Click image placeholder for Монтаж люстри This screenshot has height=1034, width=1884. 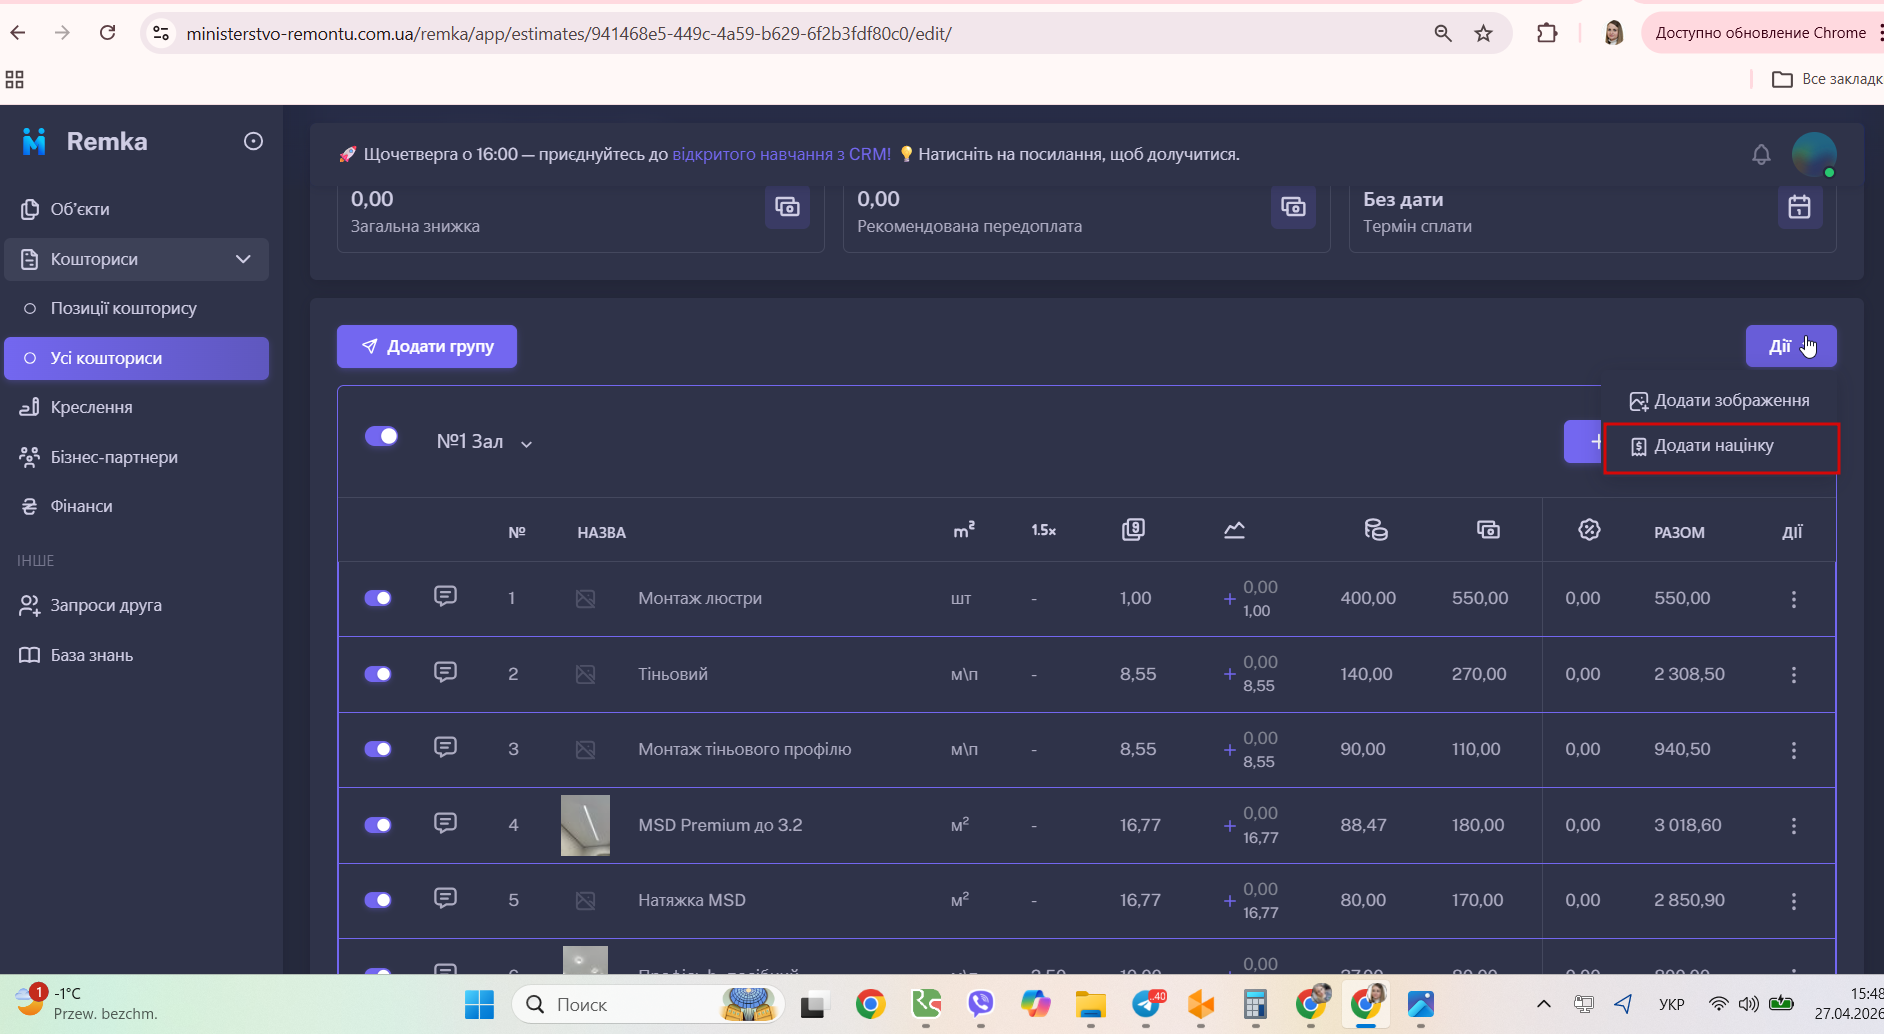click(585, 599)
